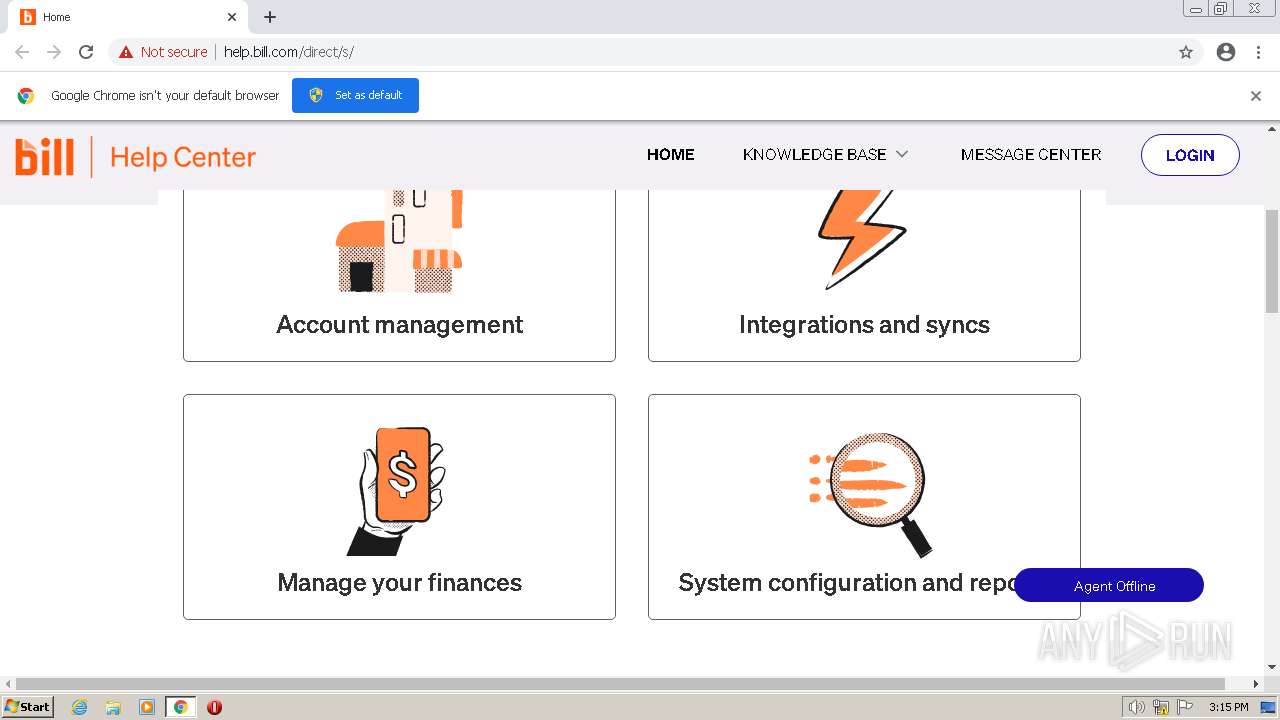Screen dimensions: 1280x720
Task: Click the vertical scrollbar down arrow
Action: coord(1272,667)
